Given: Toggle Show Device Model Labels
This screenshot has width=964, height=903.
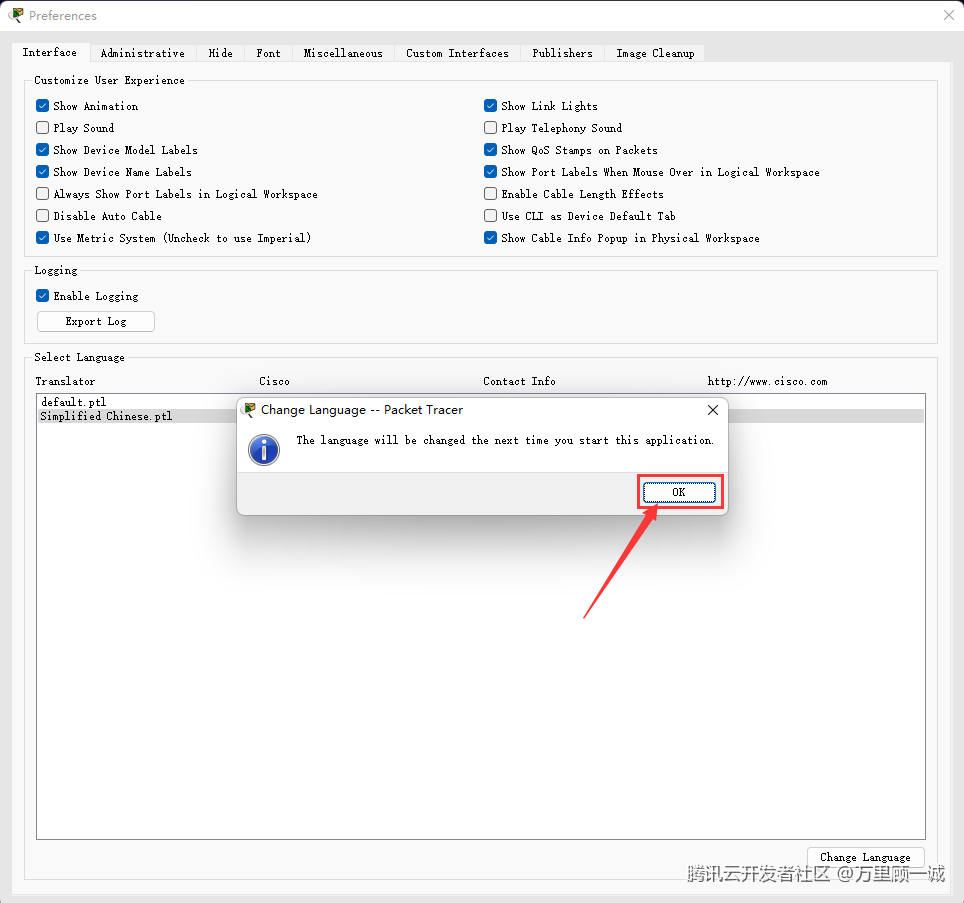Looking at the screenshot, I should (42, 150).
